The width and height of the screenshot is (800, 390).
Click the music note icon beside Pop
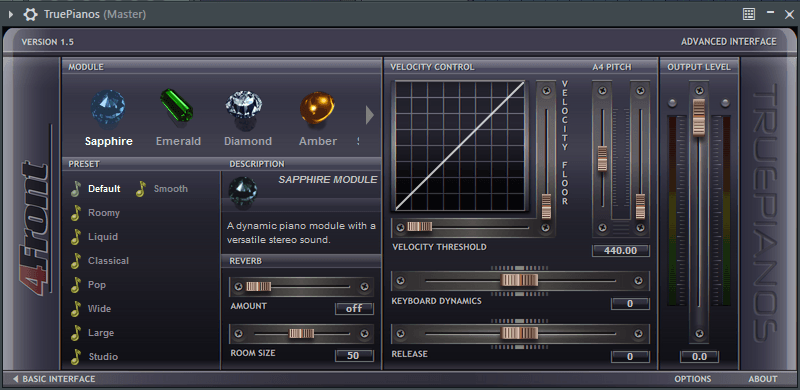coord(76,285)
